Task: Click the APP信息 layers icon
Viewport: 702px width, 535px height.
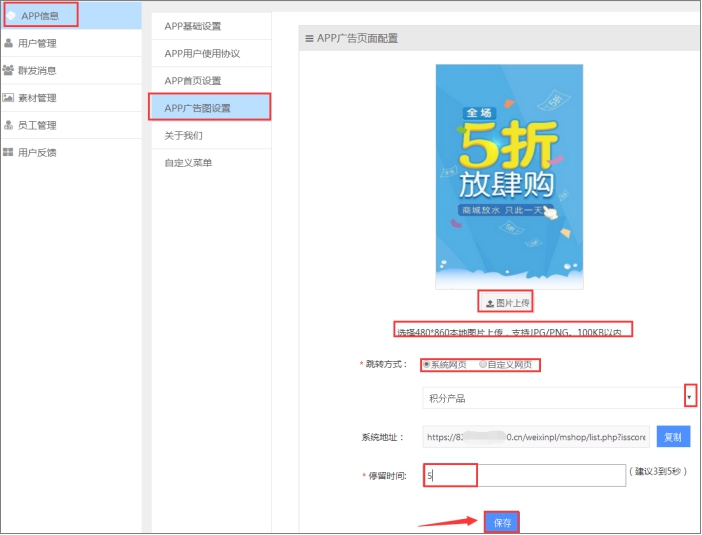Action: click(11, 16)
